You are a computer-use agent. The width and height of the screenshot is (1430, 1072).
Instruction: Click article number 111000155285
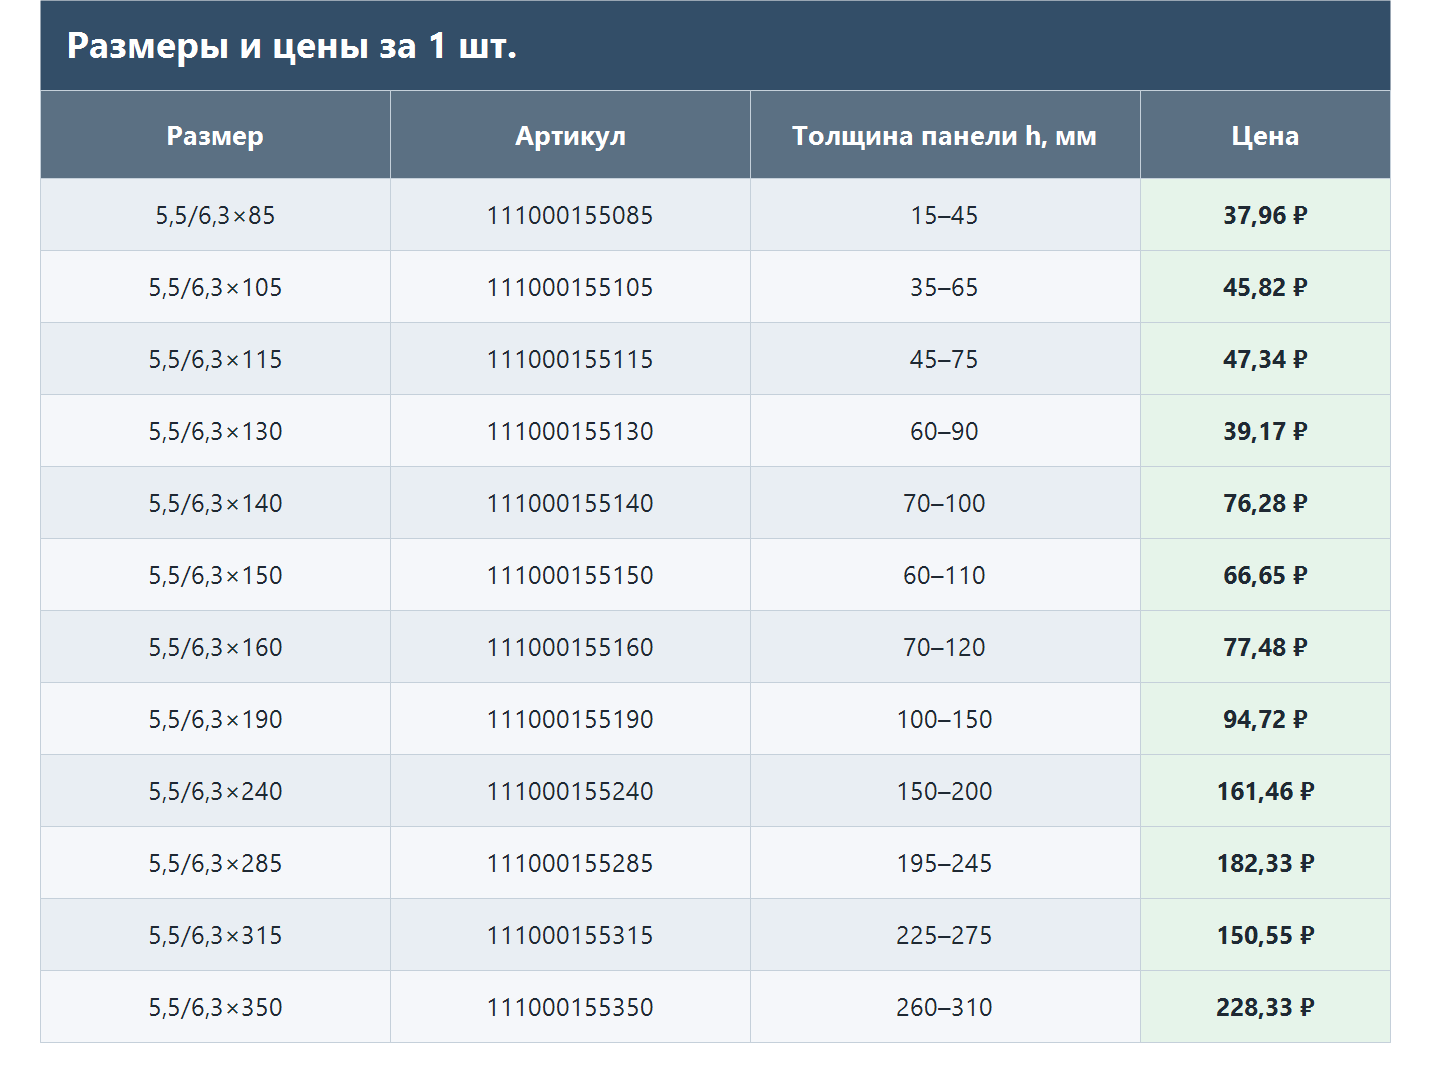point(570,863)
